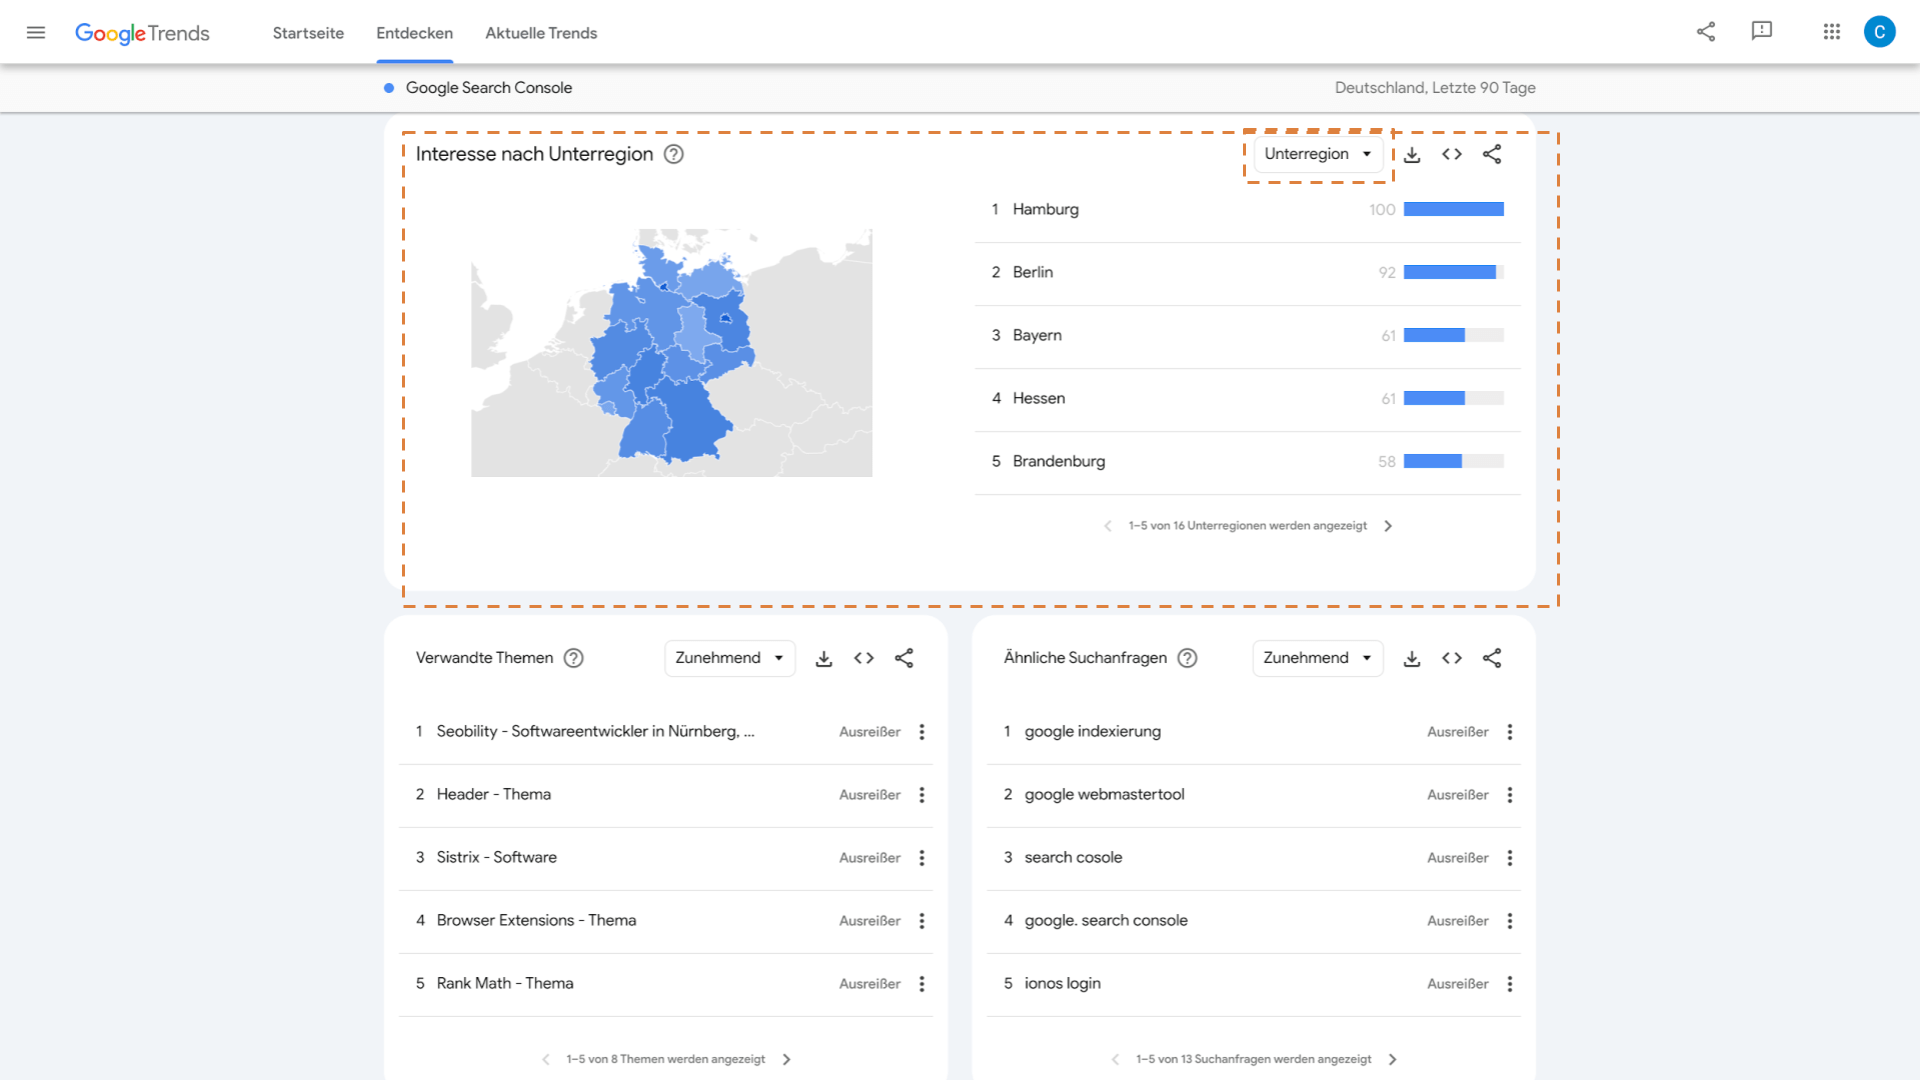
Task: Open the send feedback icon
Action: (x=1762, y=32)
